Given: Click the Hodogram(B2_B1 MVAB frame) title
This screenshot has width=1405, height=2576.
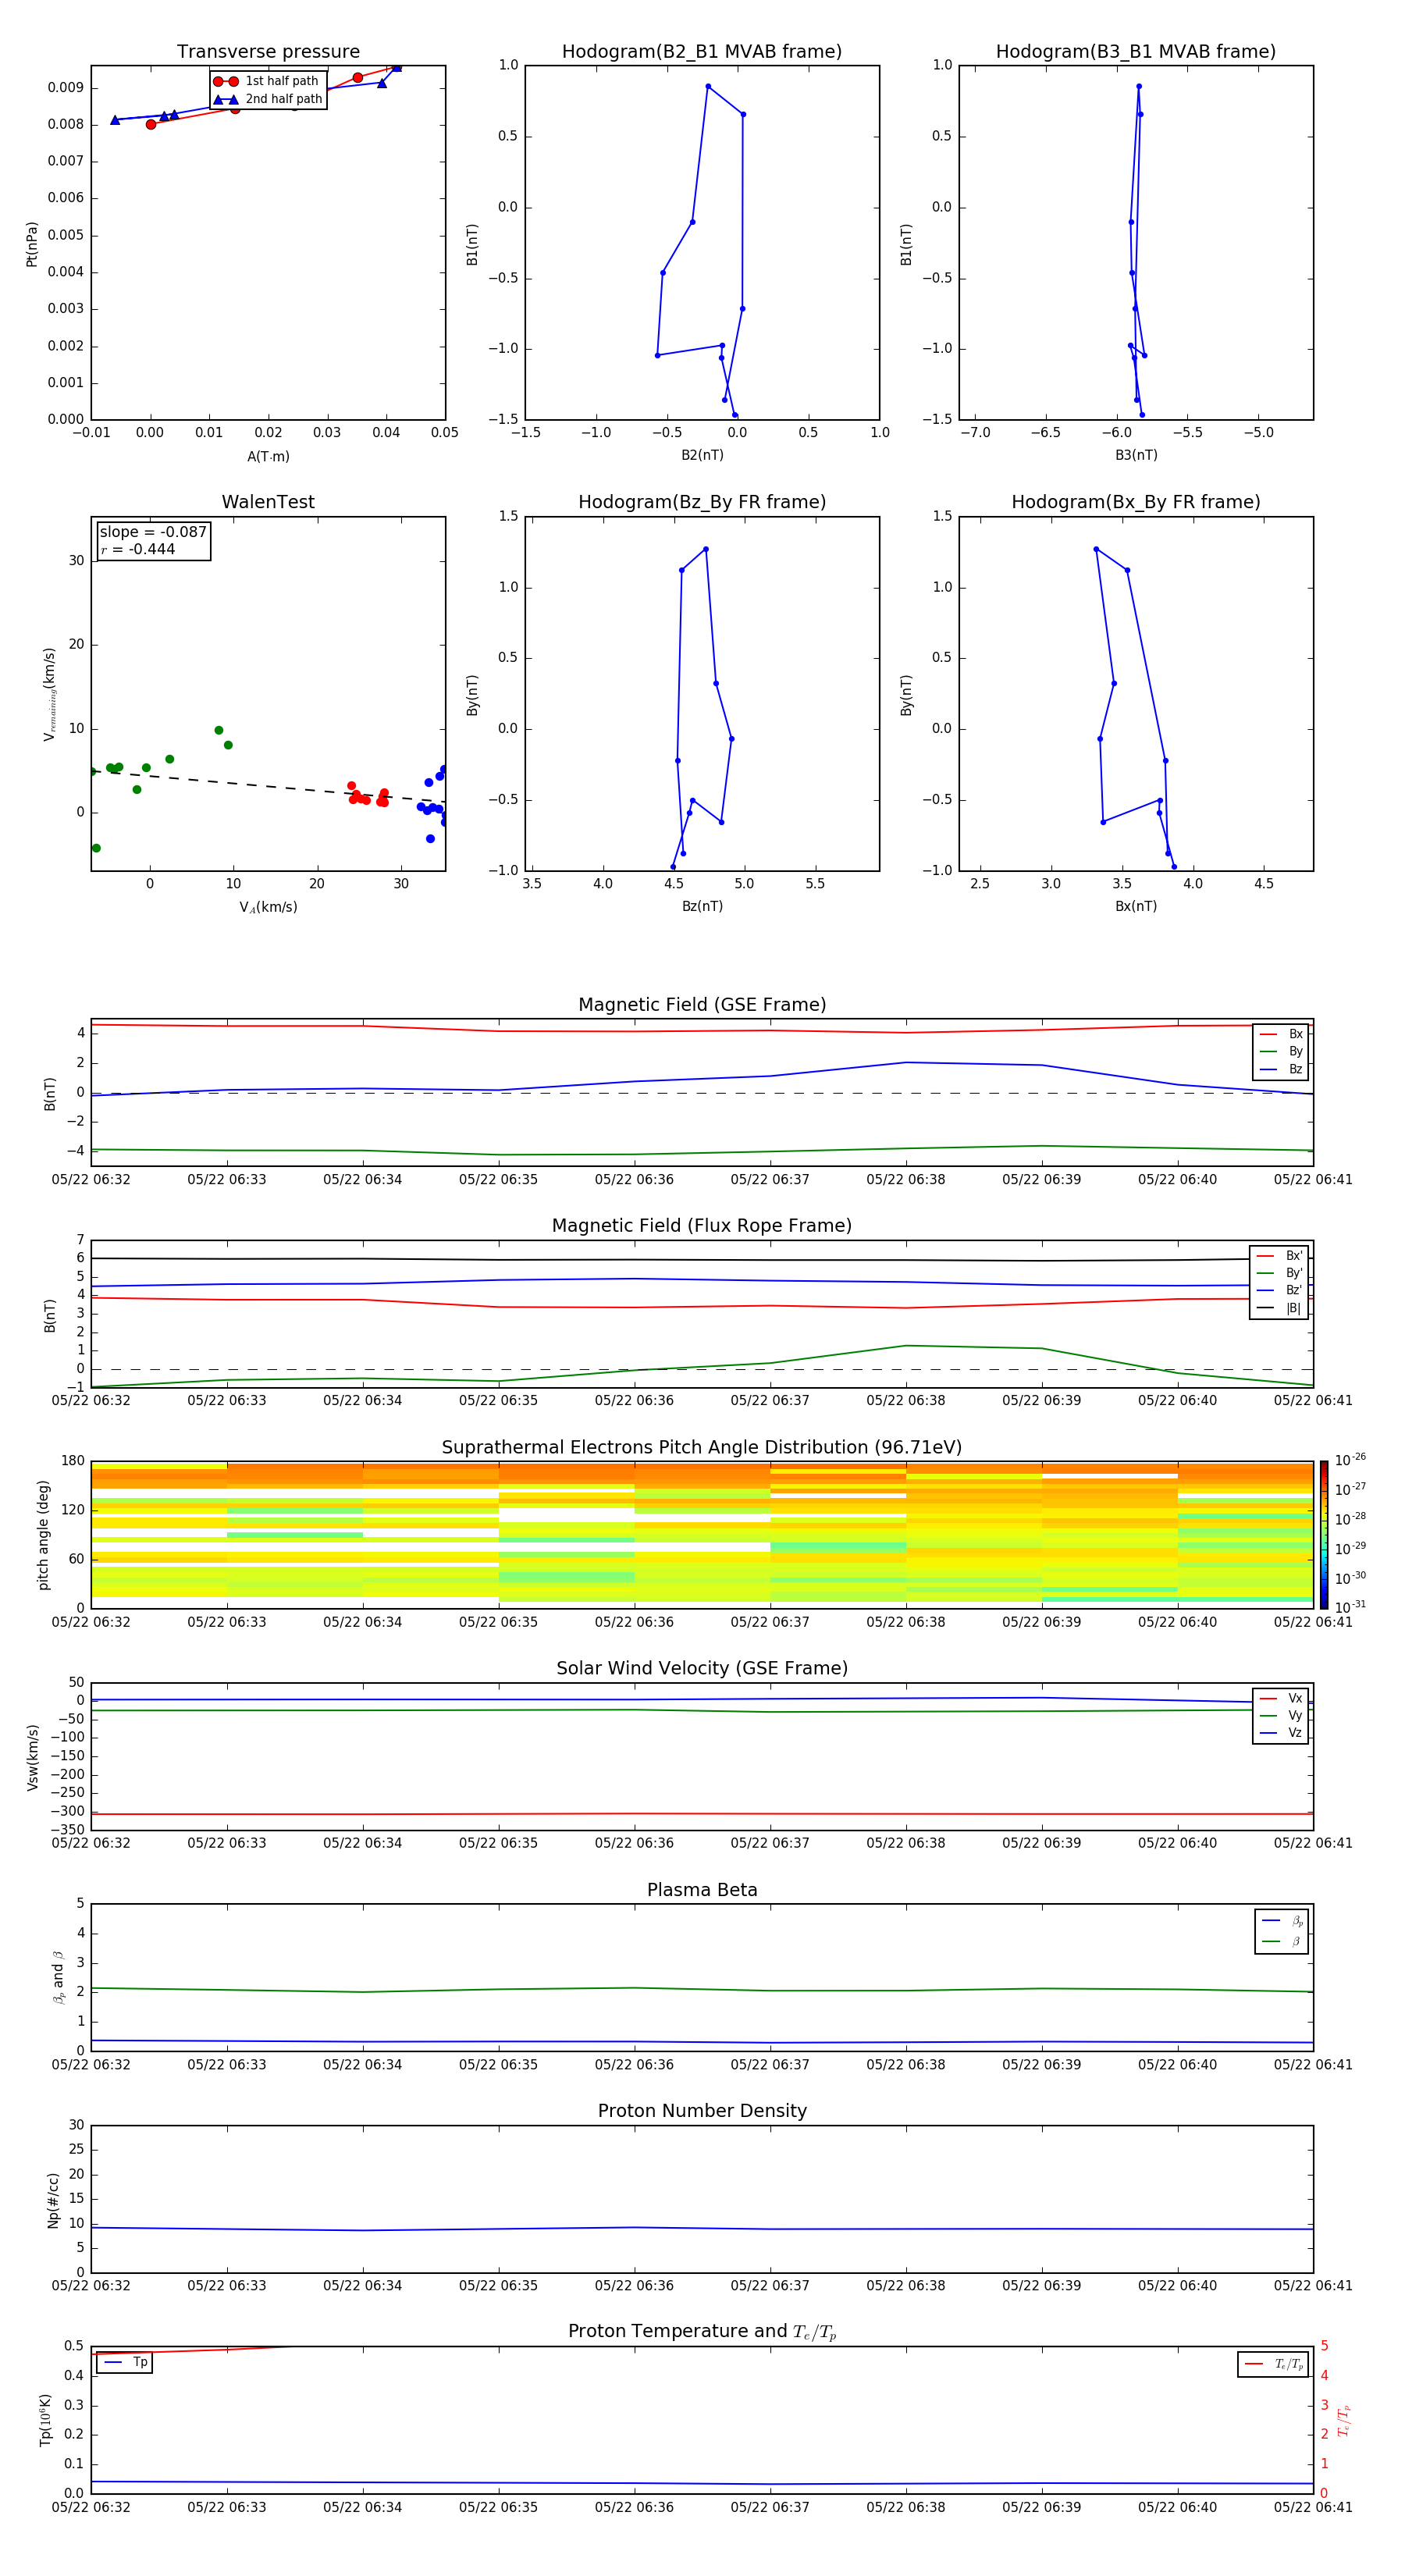Looking at the screenshot, I should click(702, 52).
